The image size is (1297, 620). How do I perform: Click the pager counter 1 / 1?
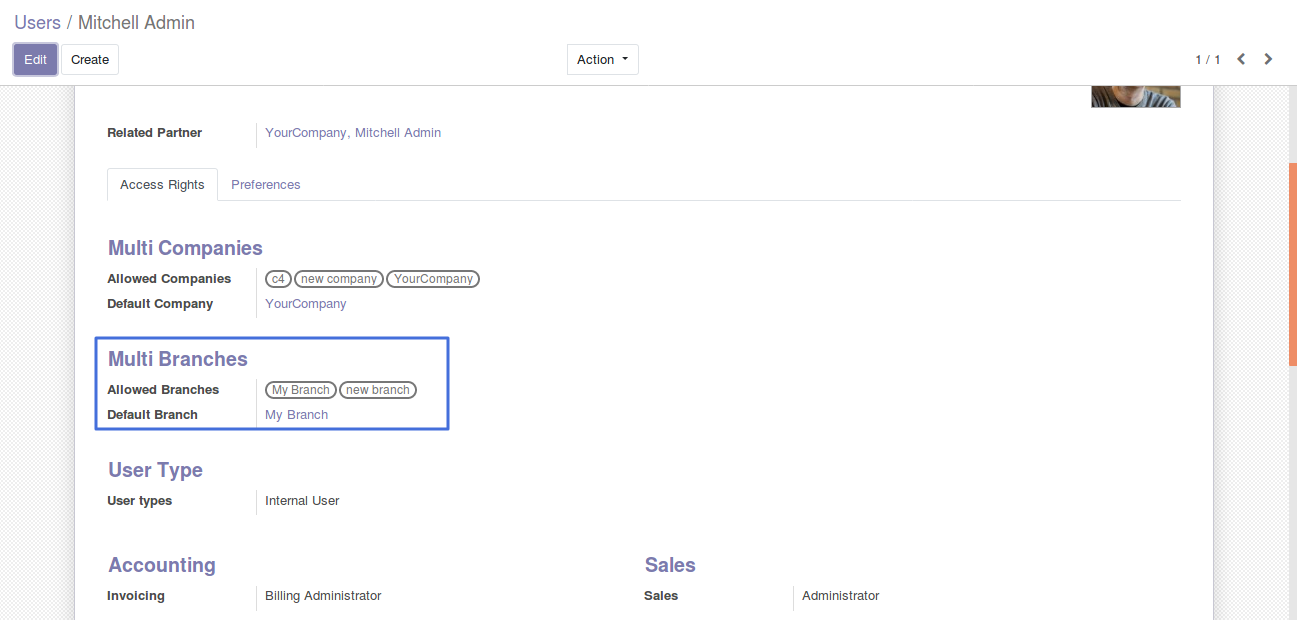click(1207, 60)
